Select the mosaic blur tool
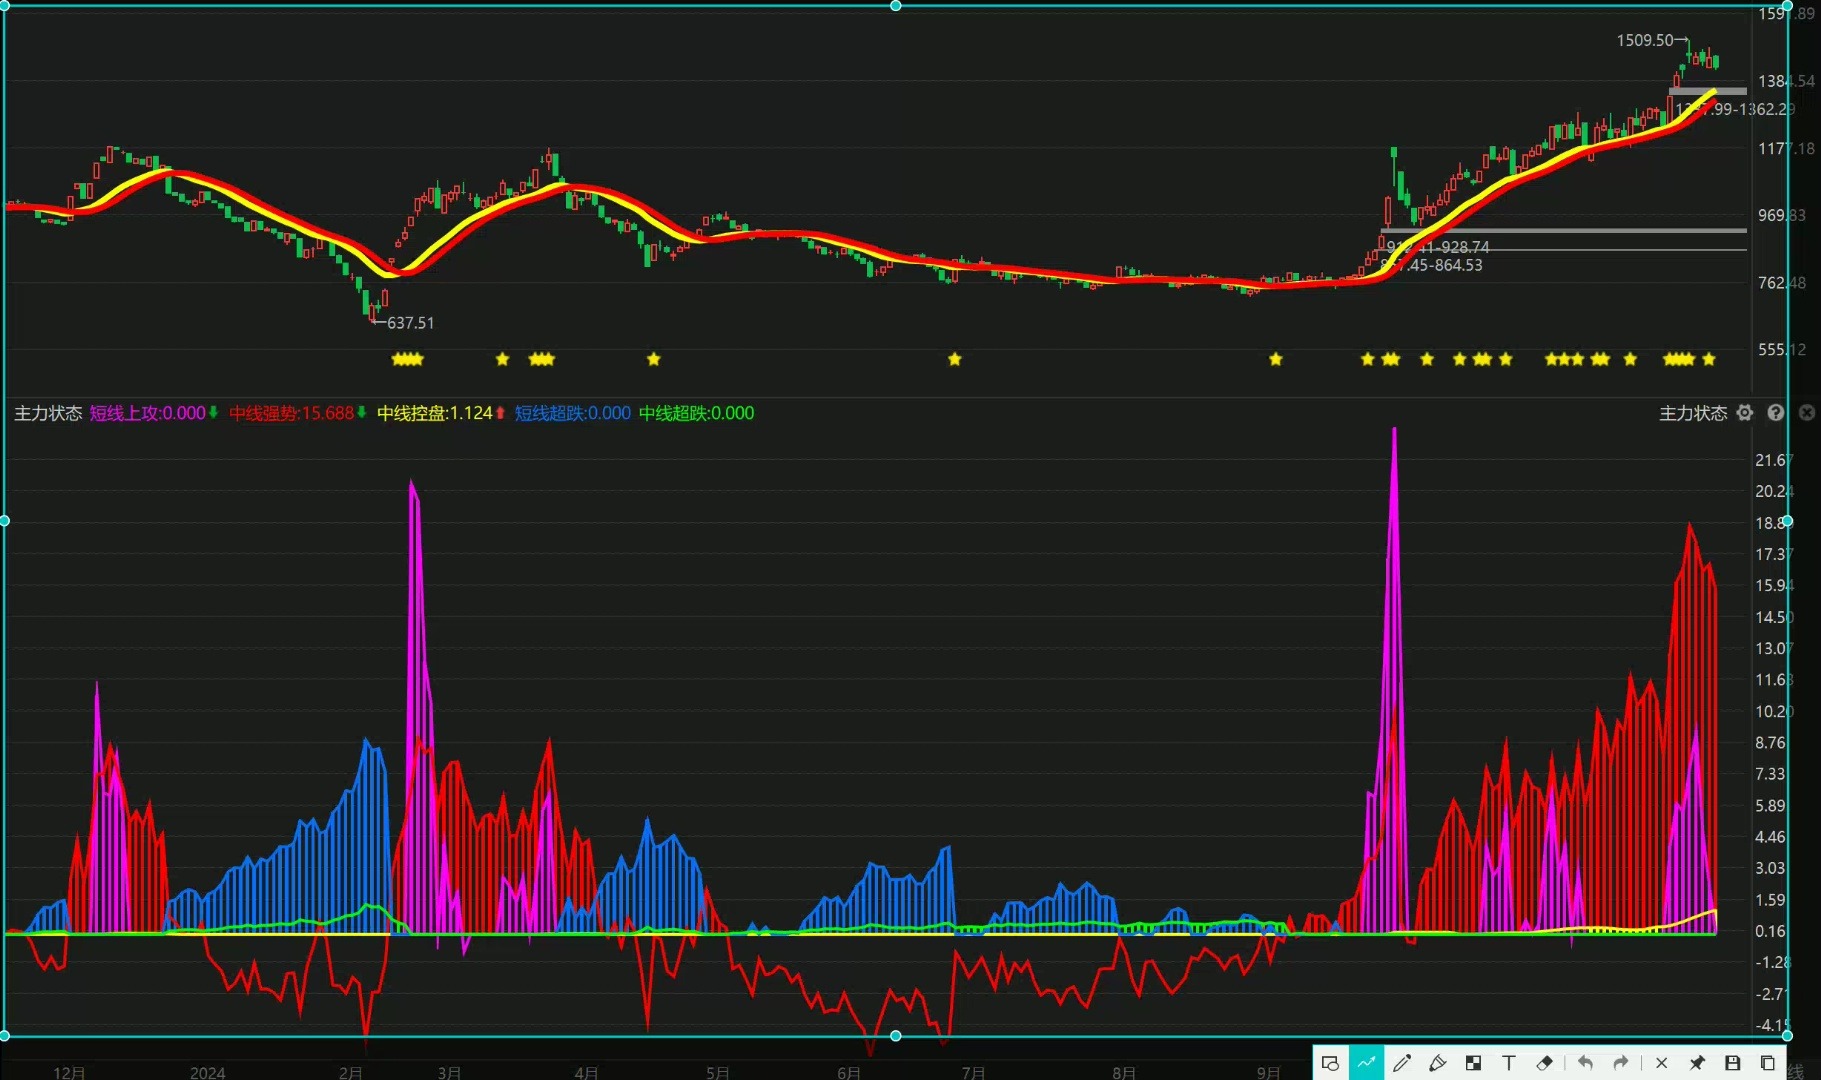This screenshot has width=1821, height=1080. pyautogui.click(x=1473, y=1063)
